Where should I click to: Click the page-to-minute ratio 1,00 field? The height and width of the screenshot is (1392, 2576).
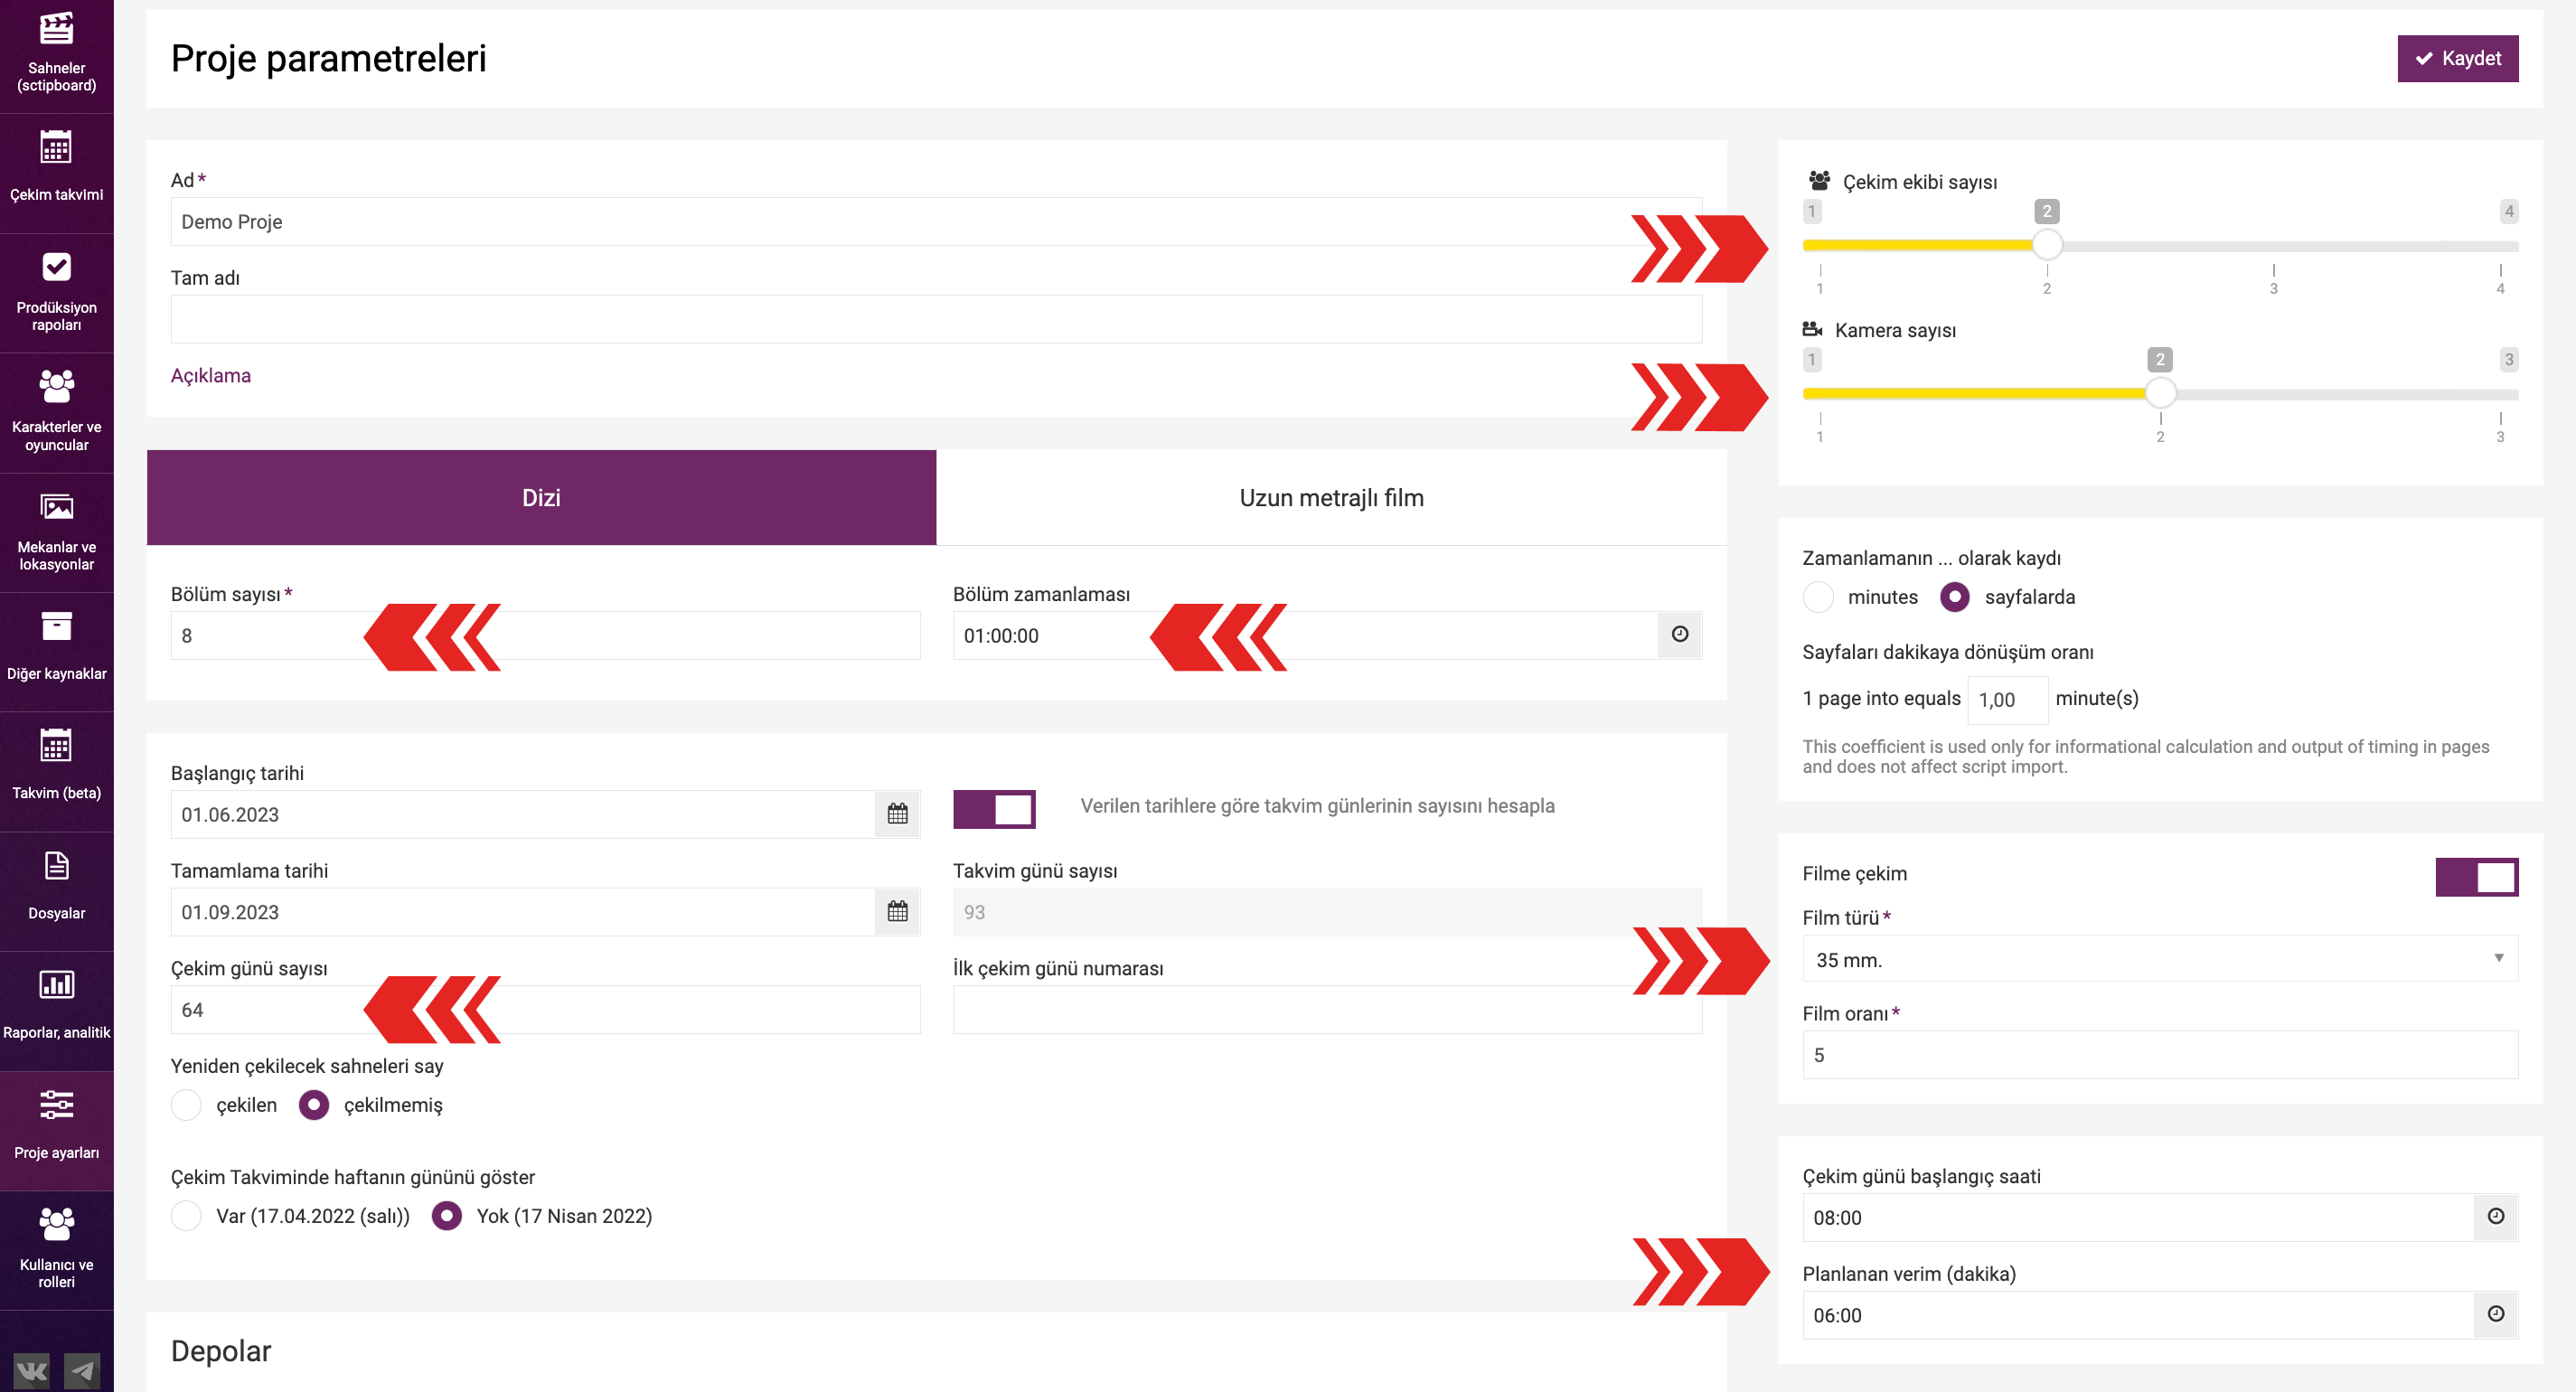tap(2007, 699)
